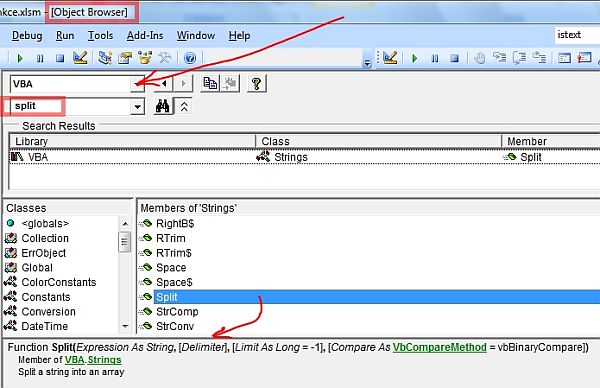Open the Debug menu
This screenshot has height=388, width=600.
tap(27, 36)
